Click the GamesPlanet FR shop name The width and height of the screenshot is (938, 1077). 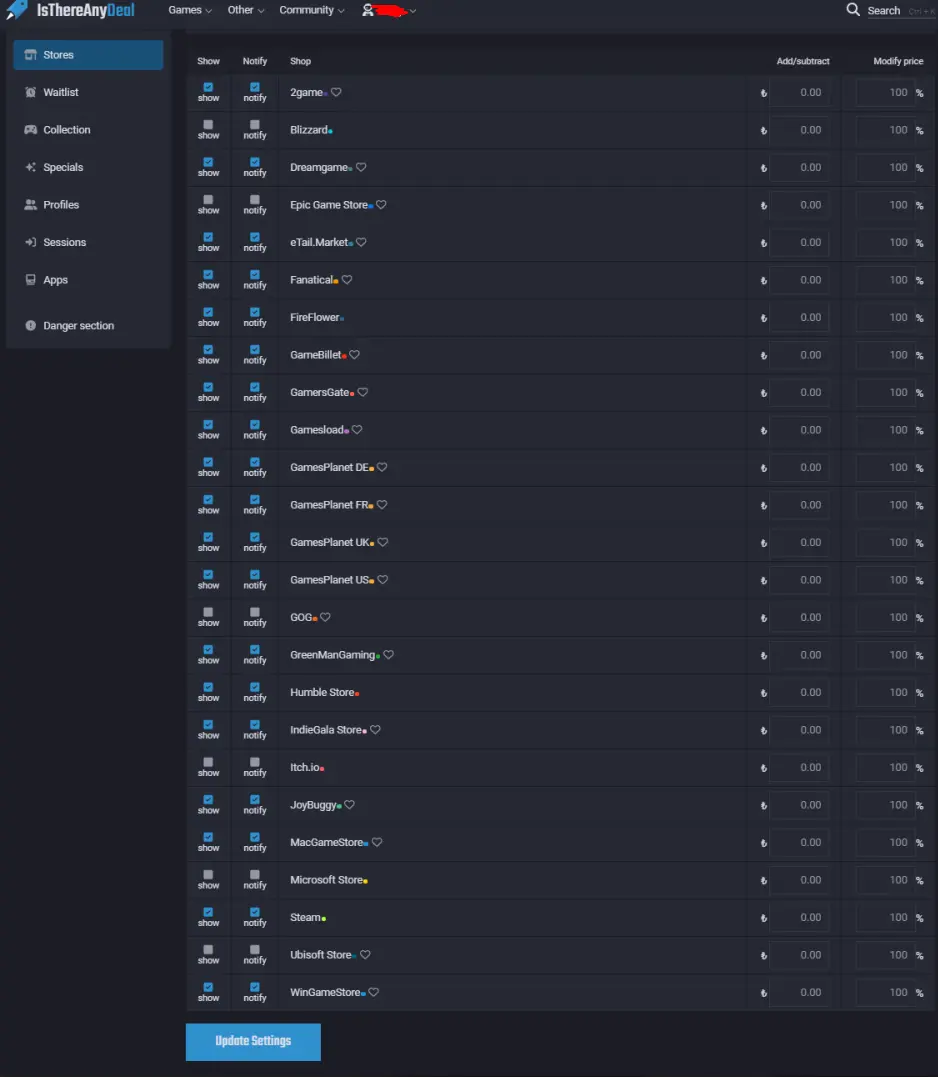click(329, 505)
